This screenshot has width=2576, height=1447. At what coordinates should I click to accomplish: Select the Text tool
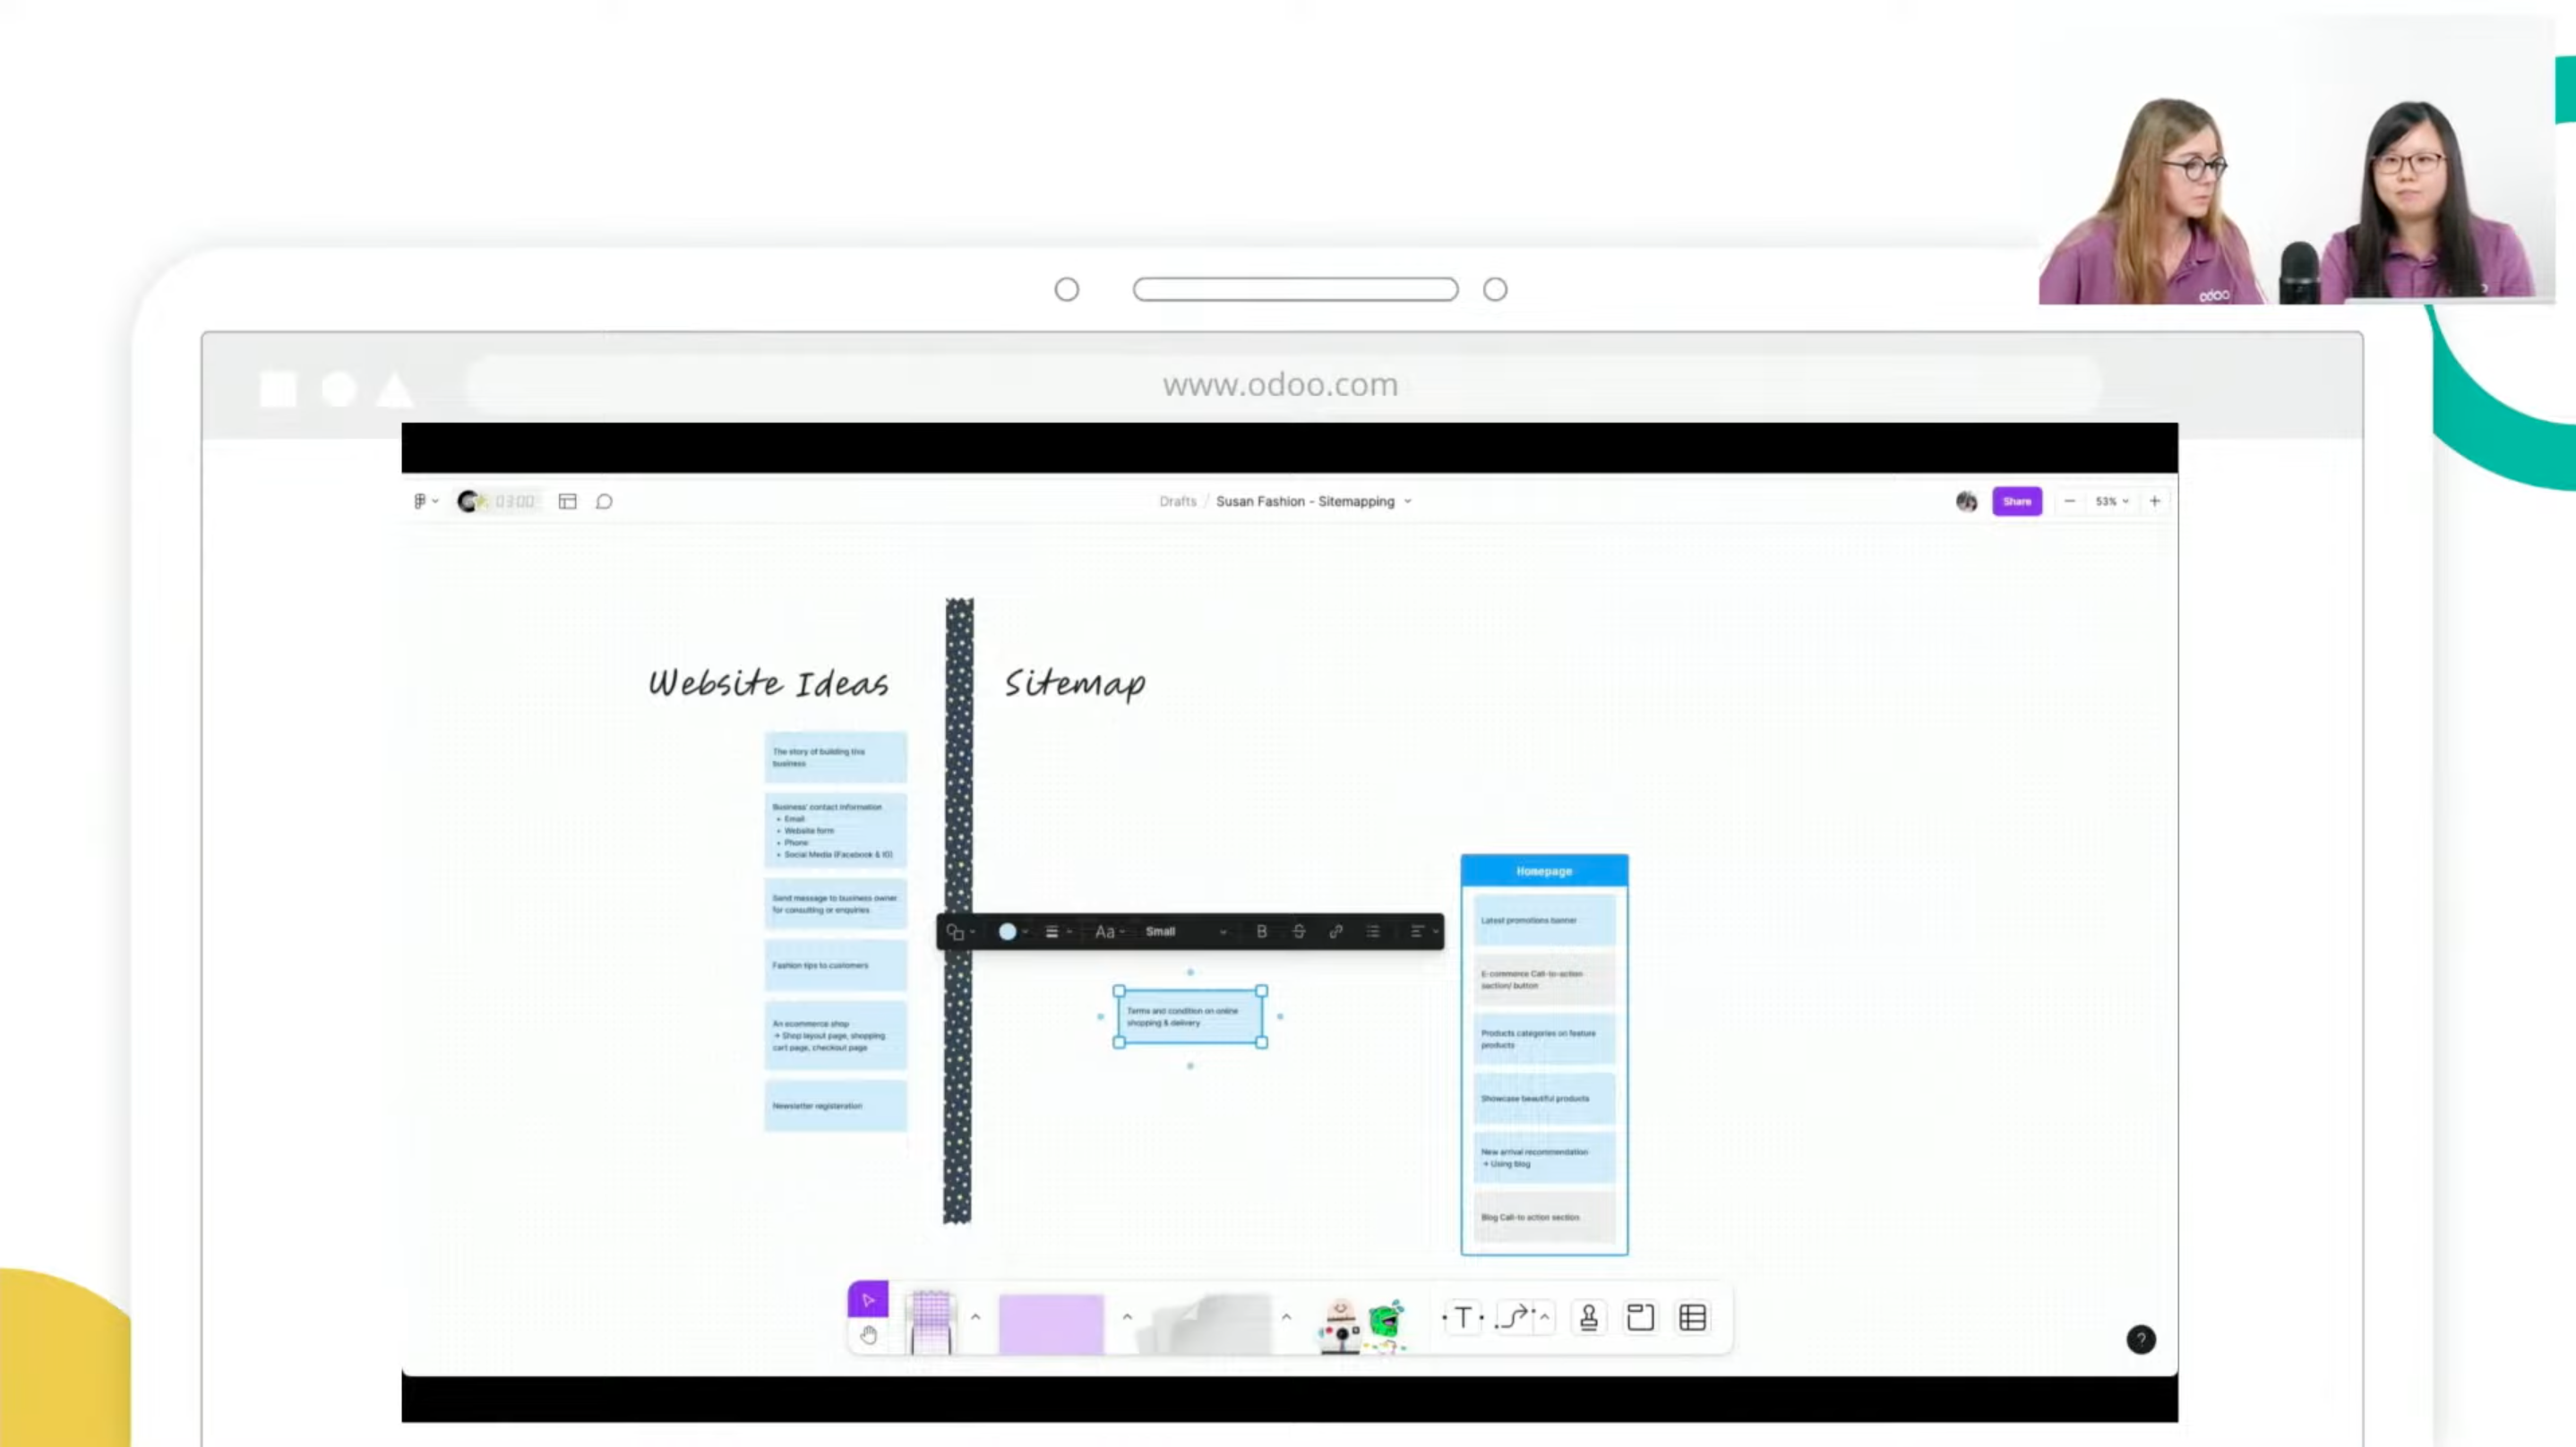click(1462, 1318)
